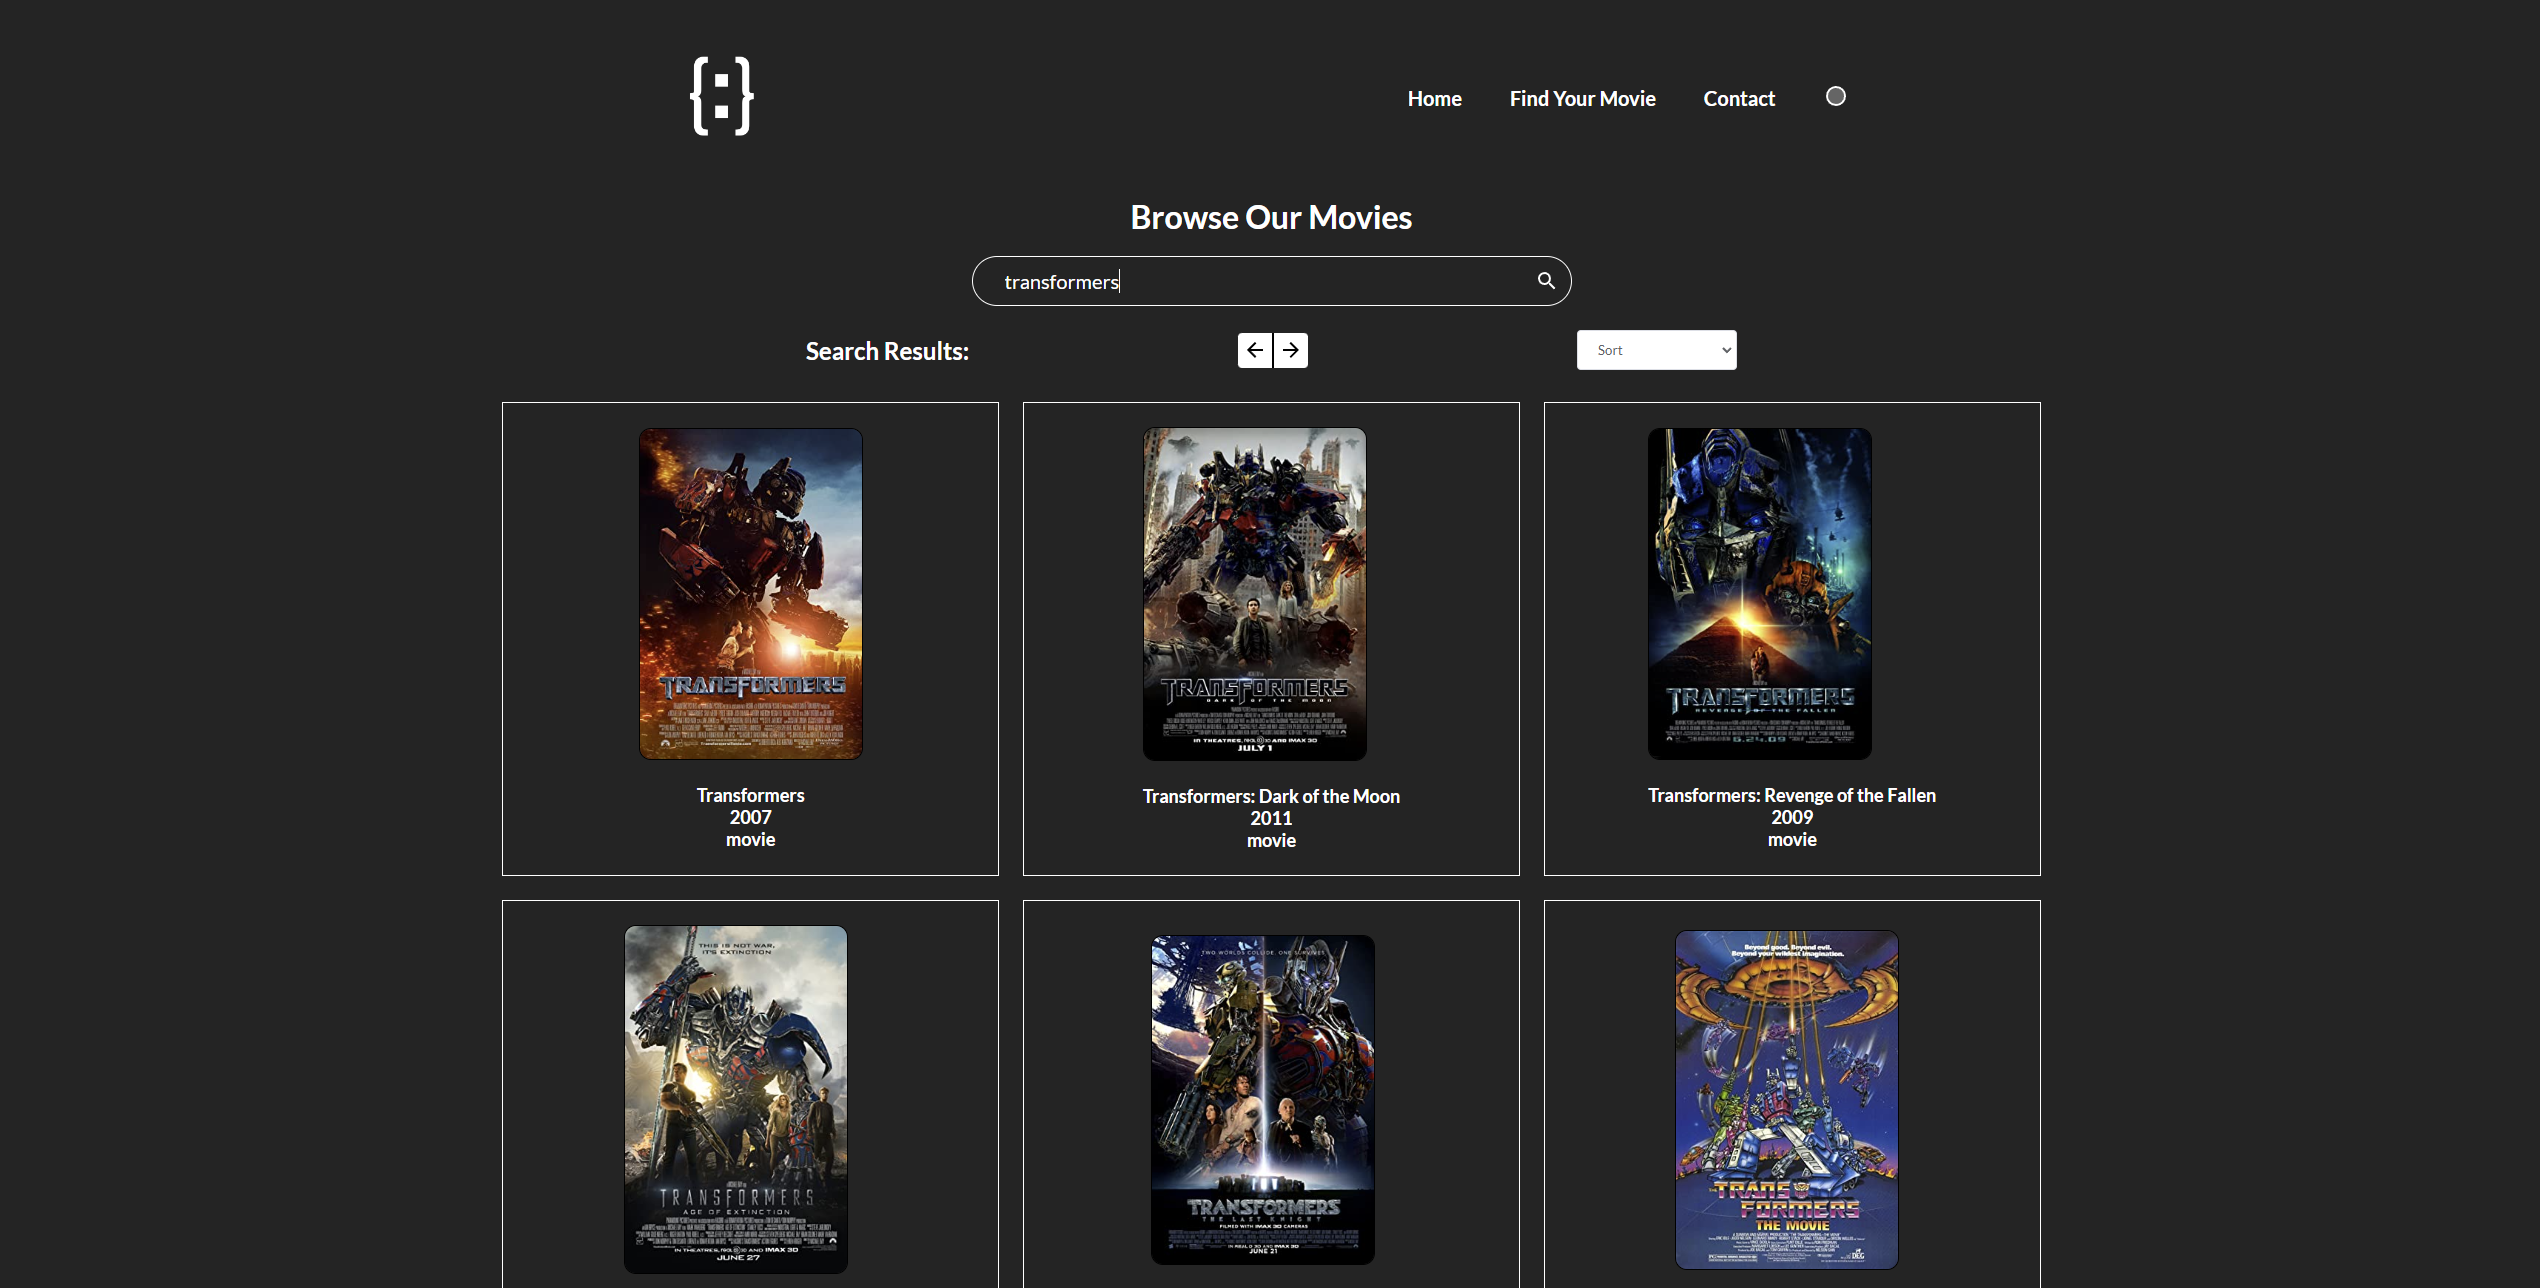Open the Contact page link
The image size is (2540, 1288).
1739,99
